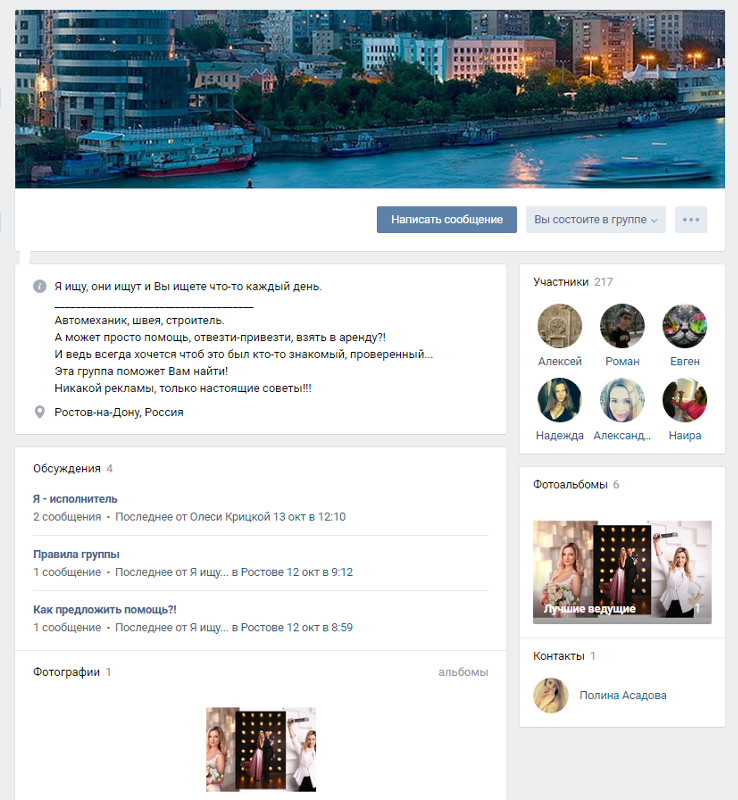Click the info icon beside group description

click(x=40, y=286)
